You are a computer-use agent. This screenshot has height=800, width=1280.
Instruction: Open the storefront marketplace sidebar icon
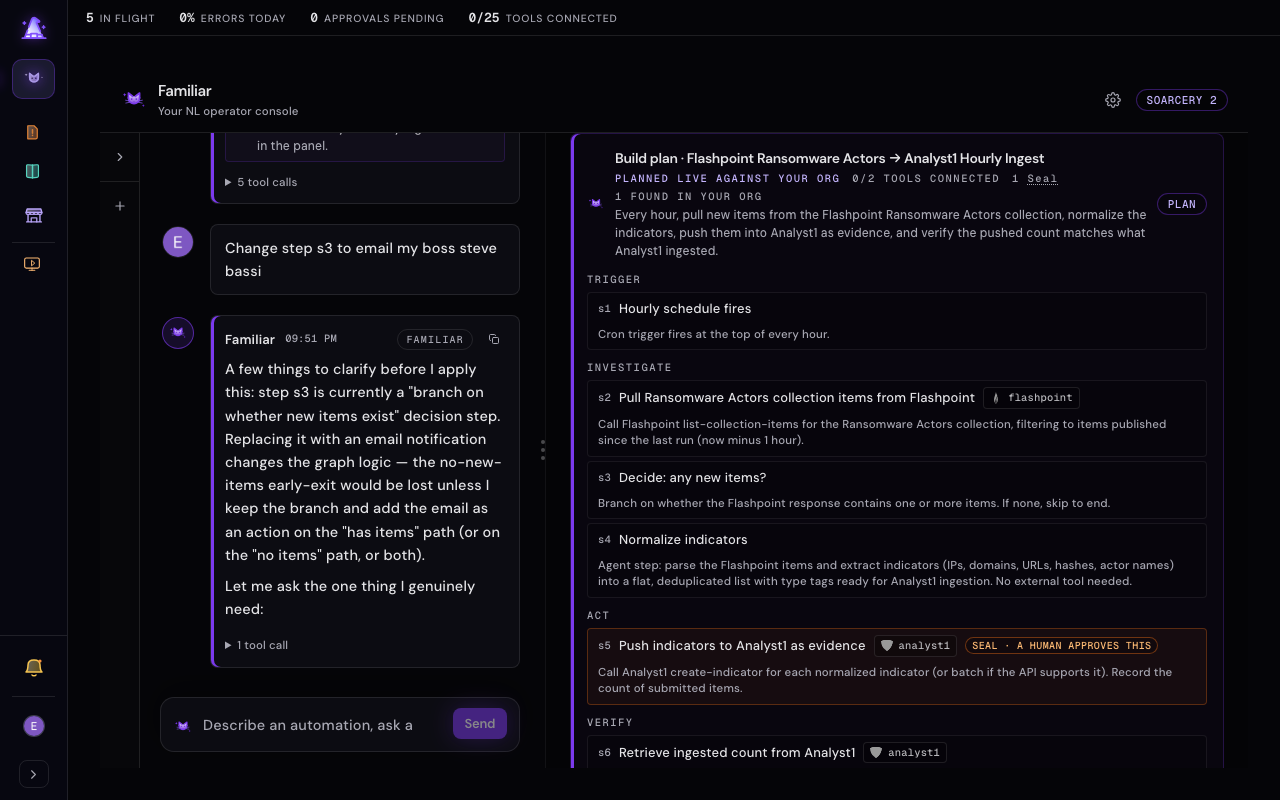tap(32, 215)
